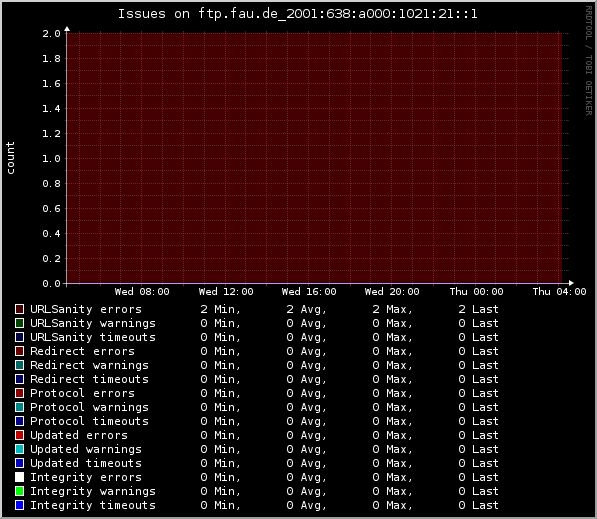This screenshot has width=597, height=519.
Task: Click the URLSanity errors color swatch
Action: [x=19, y=309]
